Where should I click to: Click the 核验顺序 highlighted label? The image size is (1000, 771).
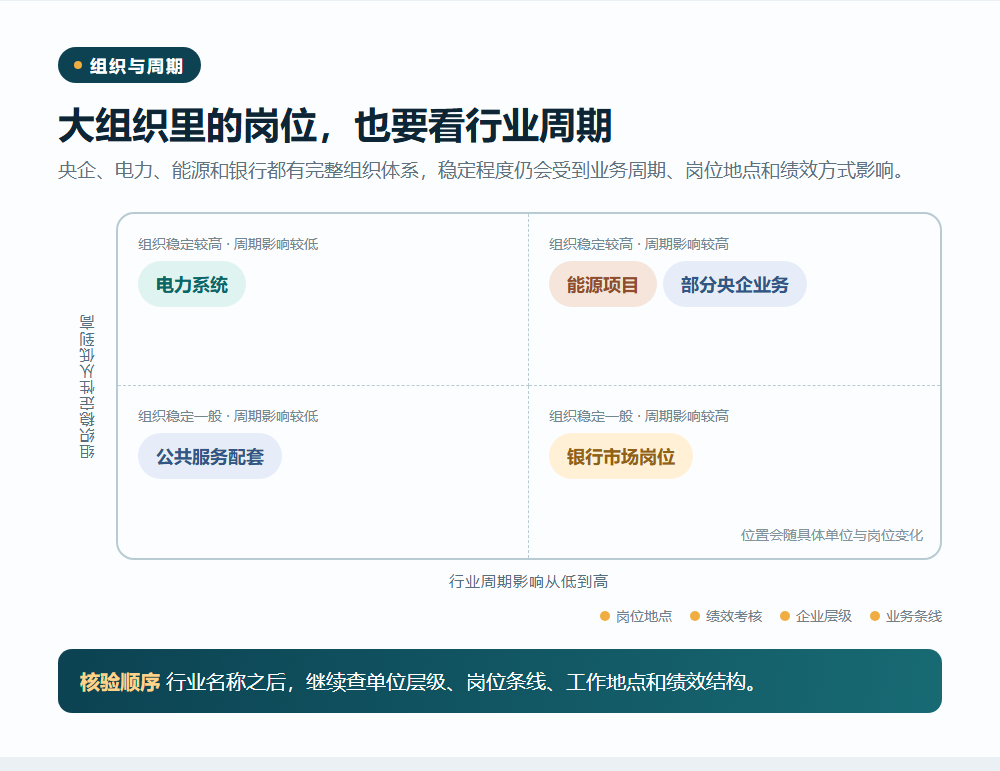coord(120,682)
